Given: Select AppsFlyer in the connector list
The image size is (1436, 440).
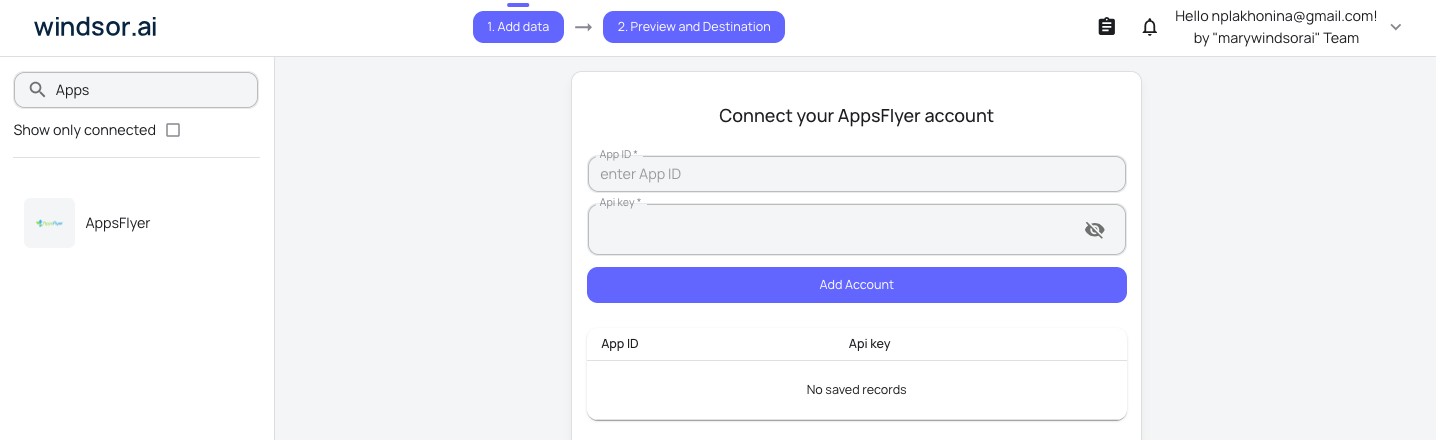Looking at the screenshot, I should [118, 223].
